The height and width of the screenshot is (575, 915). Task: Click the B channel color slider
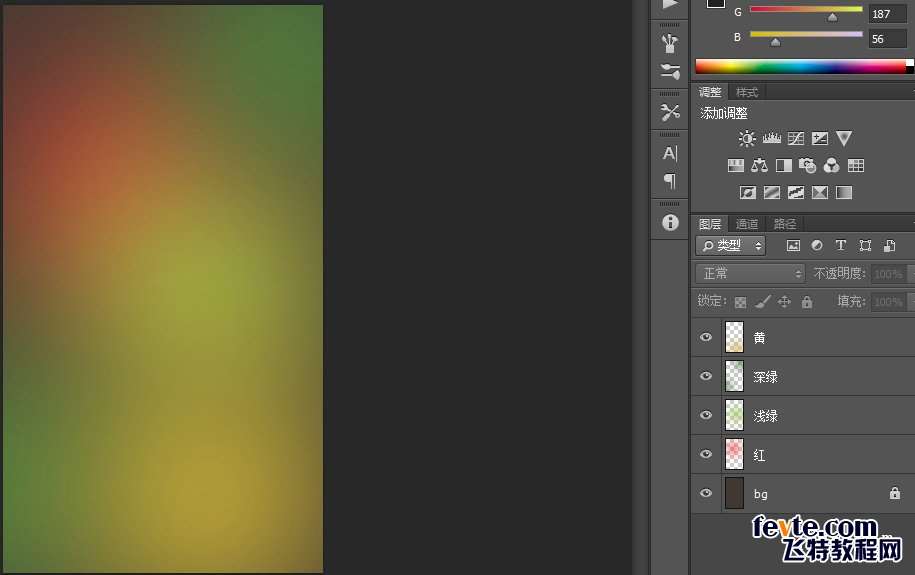[x=806, y=35]
